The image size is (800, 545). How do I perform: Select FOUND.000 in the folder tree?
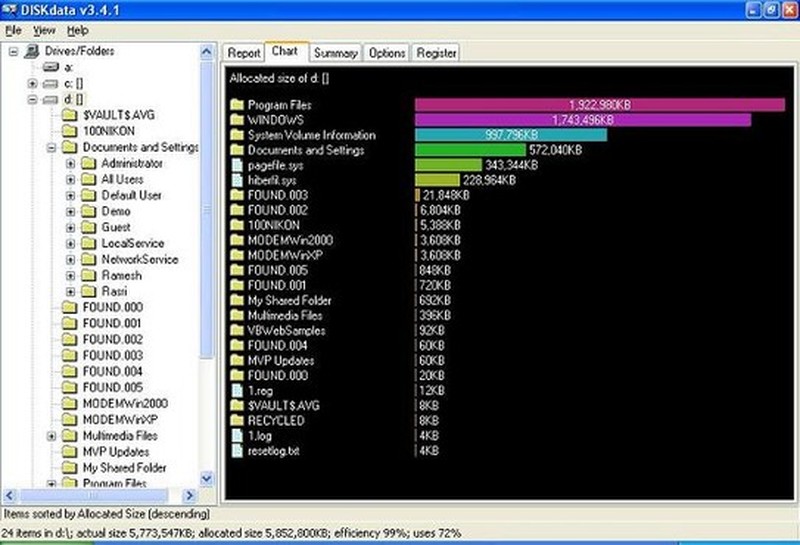(113, 307)
